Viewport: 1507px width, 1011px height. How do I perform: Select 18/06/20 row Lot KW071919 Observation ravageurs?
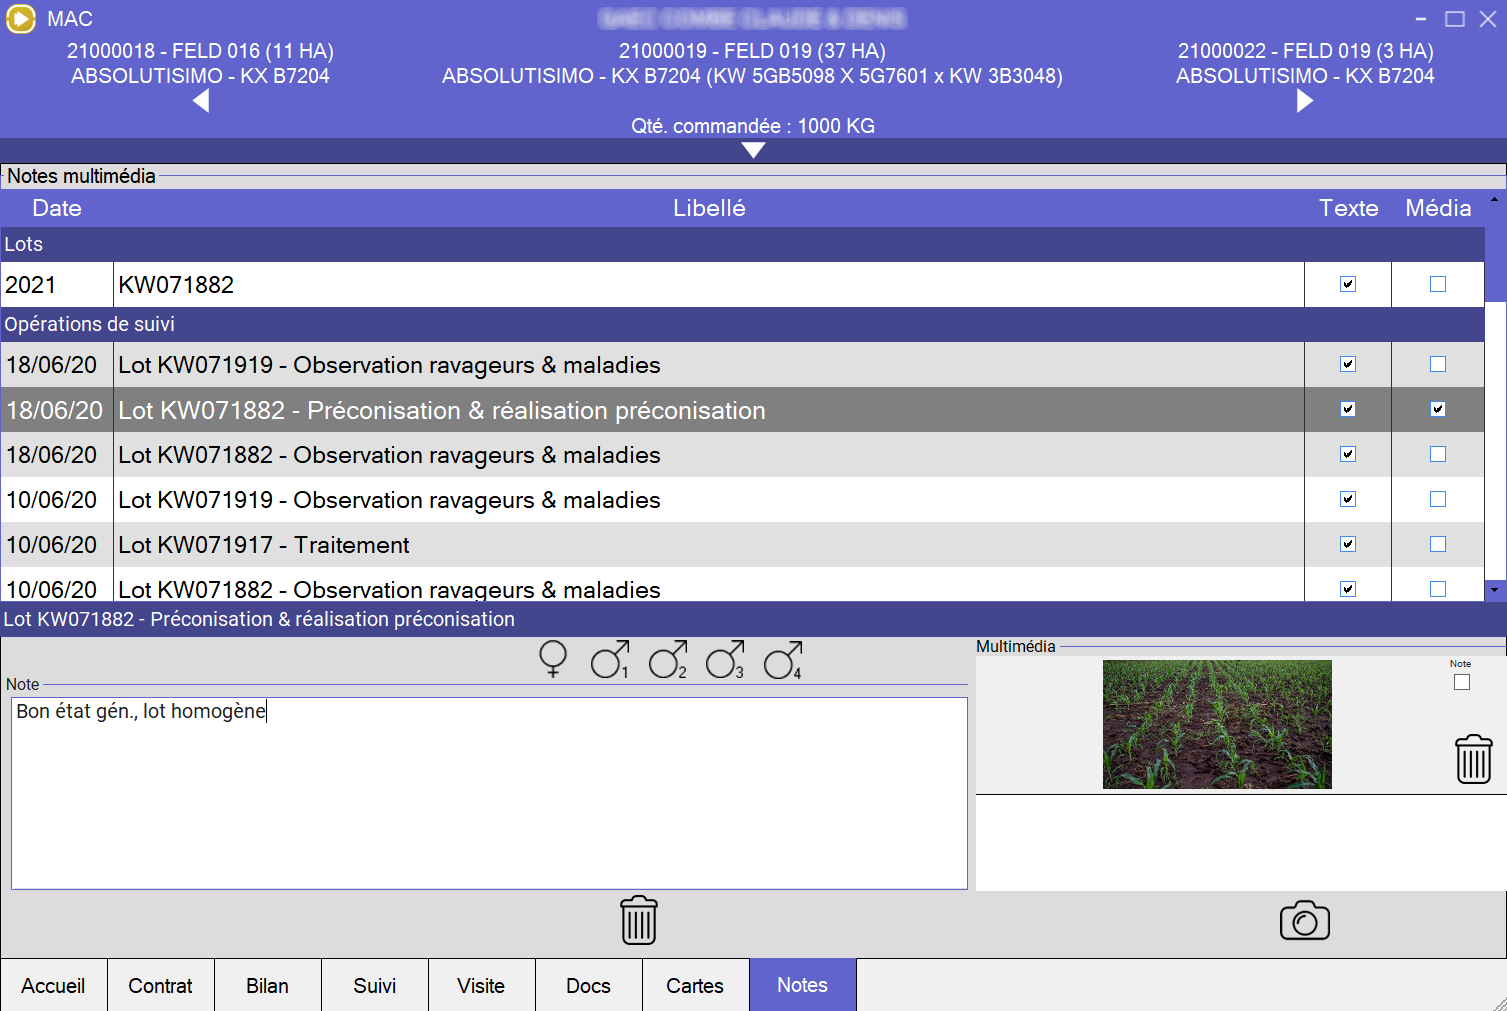pyautogui.click(x=742, y=365)
